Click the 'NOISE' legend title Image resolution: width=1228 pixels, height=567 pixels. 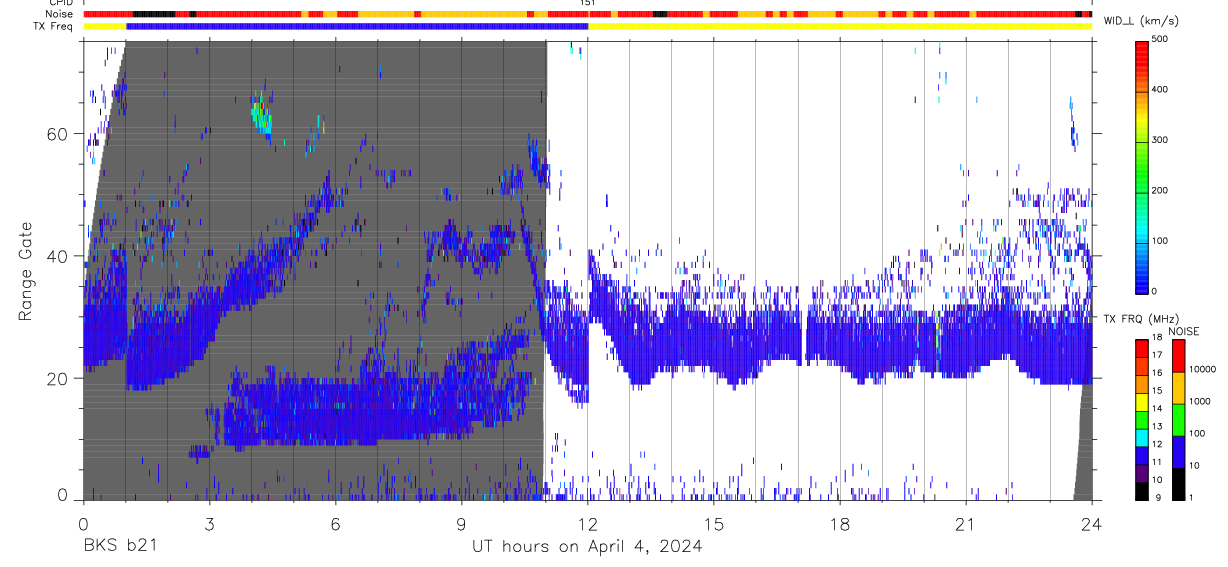click(x=1185, y=331)
